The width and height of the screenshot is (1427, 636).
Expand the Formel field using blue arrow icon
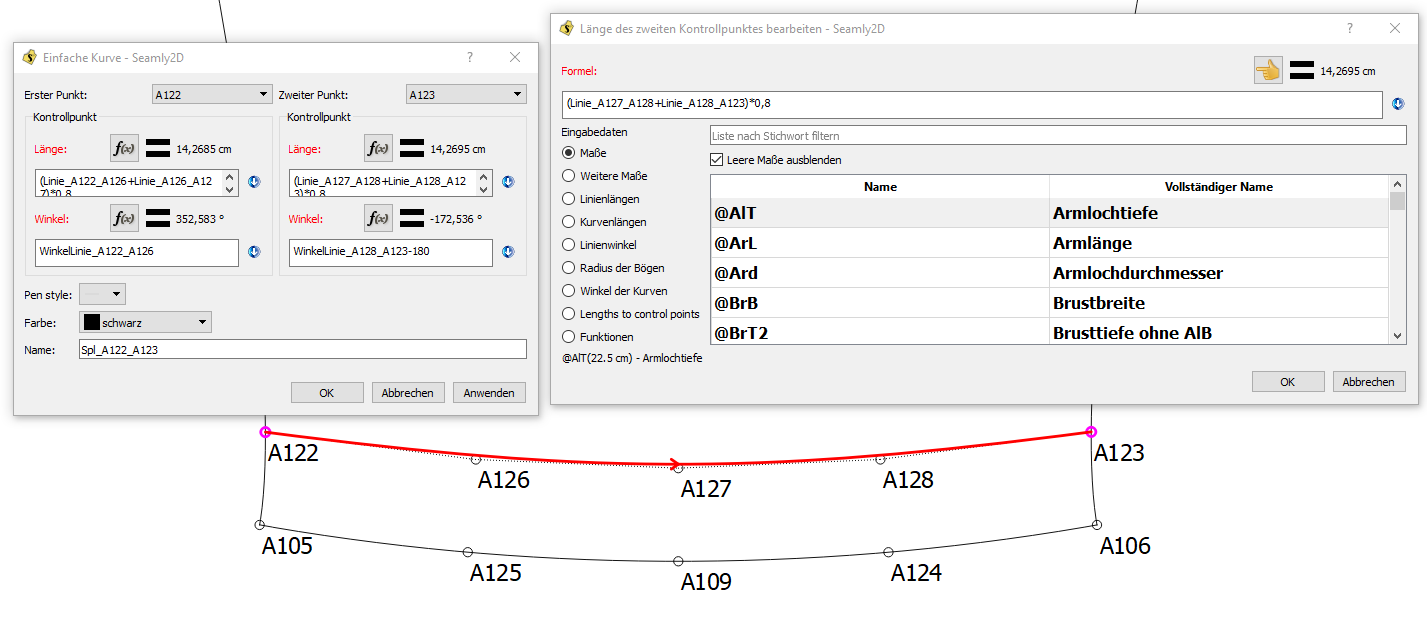[x=1398, y=104]
